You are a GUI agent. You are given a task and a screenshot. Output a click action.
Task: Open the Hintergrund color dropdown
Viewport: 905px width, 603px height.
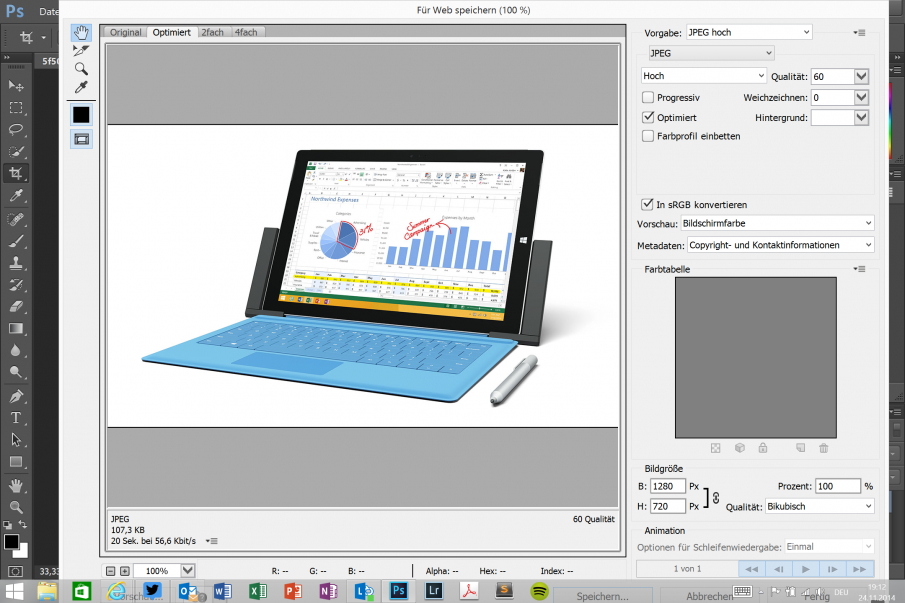[861, 117]
